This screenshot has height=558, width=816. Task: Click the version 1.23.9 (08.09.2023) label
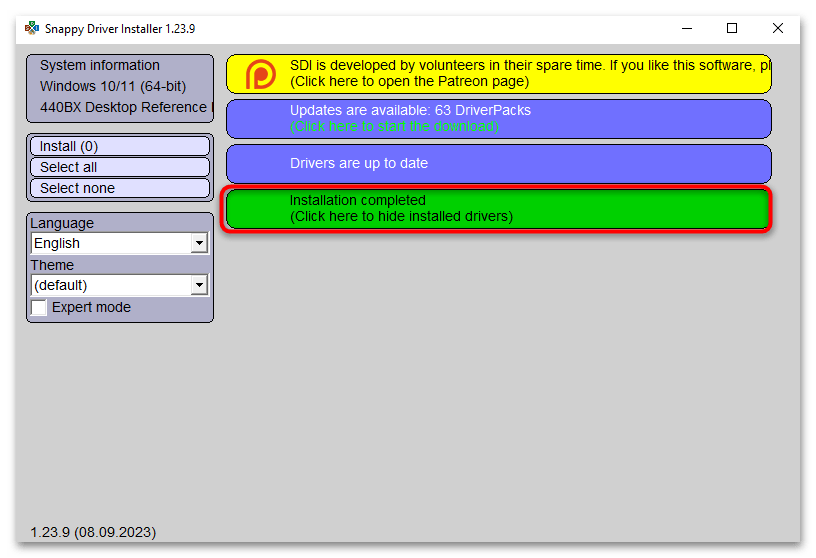pyautogui.click(x=93, y=532)
